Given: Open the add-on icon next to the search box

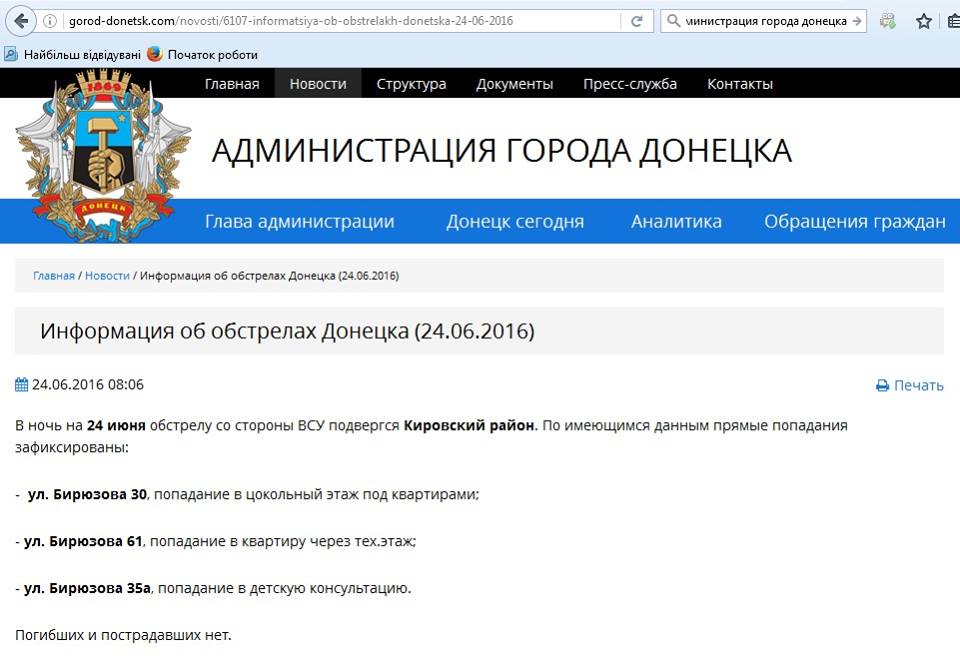Looking at the screenshot, I should coord(887,21).
